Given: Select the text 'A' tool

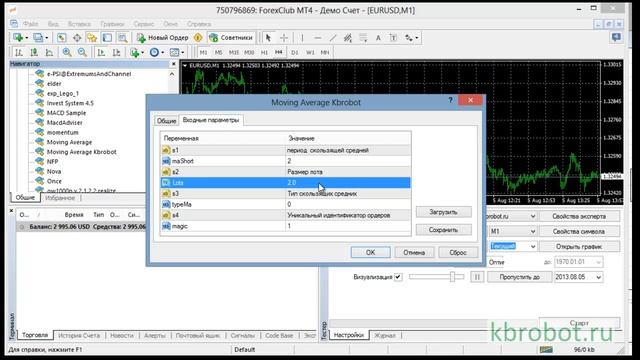Looking at the screenshot, I should 378,38.
